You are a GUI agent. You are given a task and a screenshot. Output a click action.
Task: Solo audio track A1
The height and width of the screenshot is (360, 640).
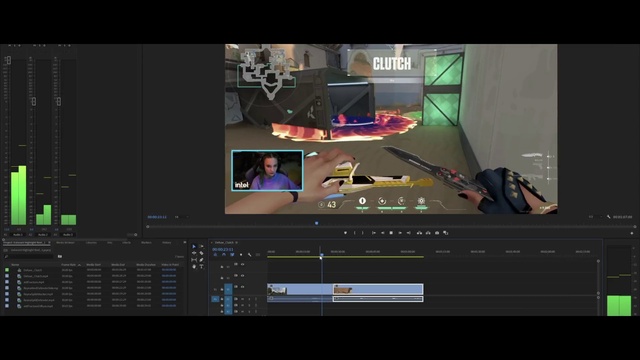click(249, 299)
